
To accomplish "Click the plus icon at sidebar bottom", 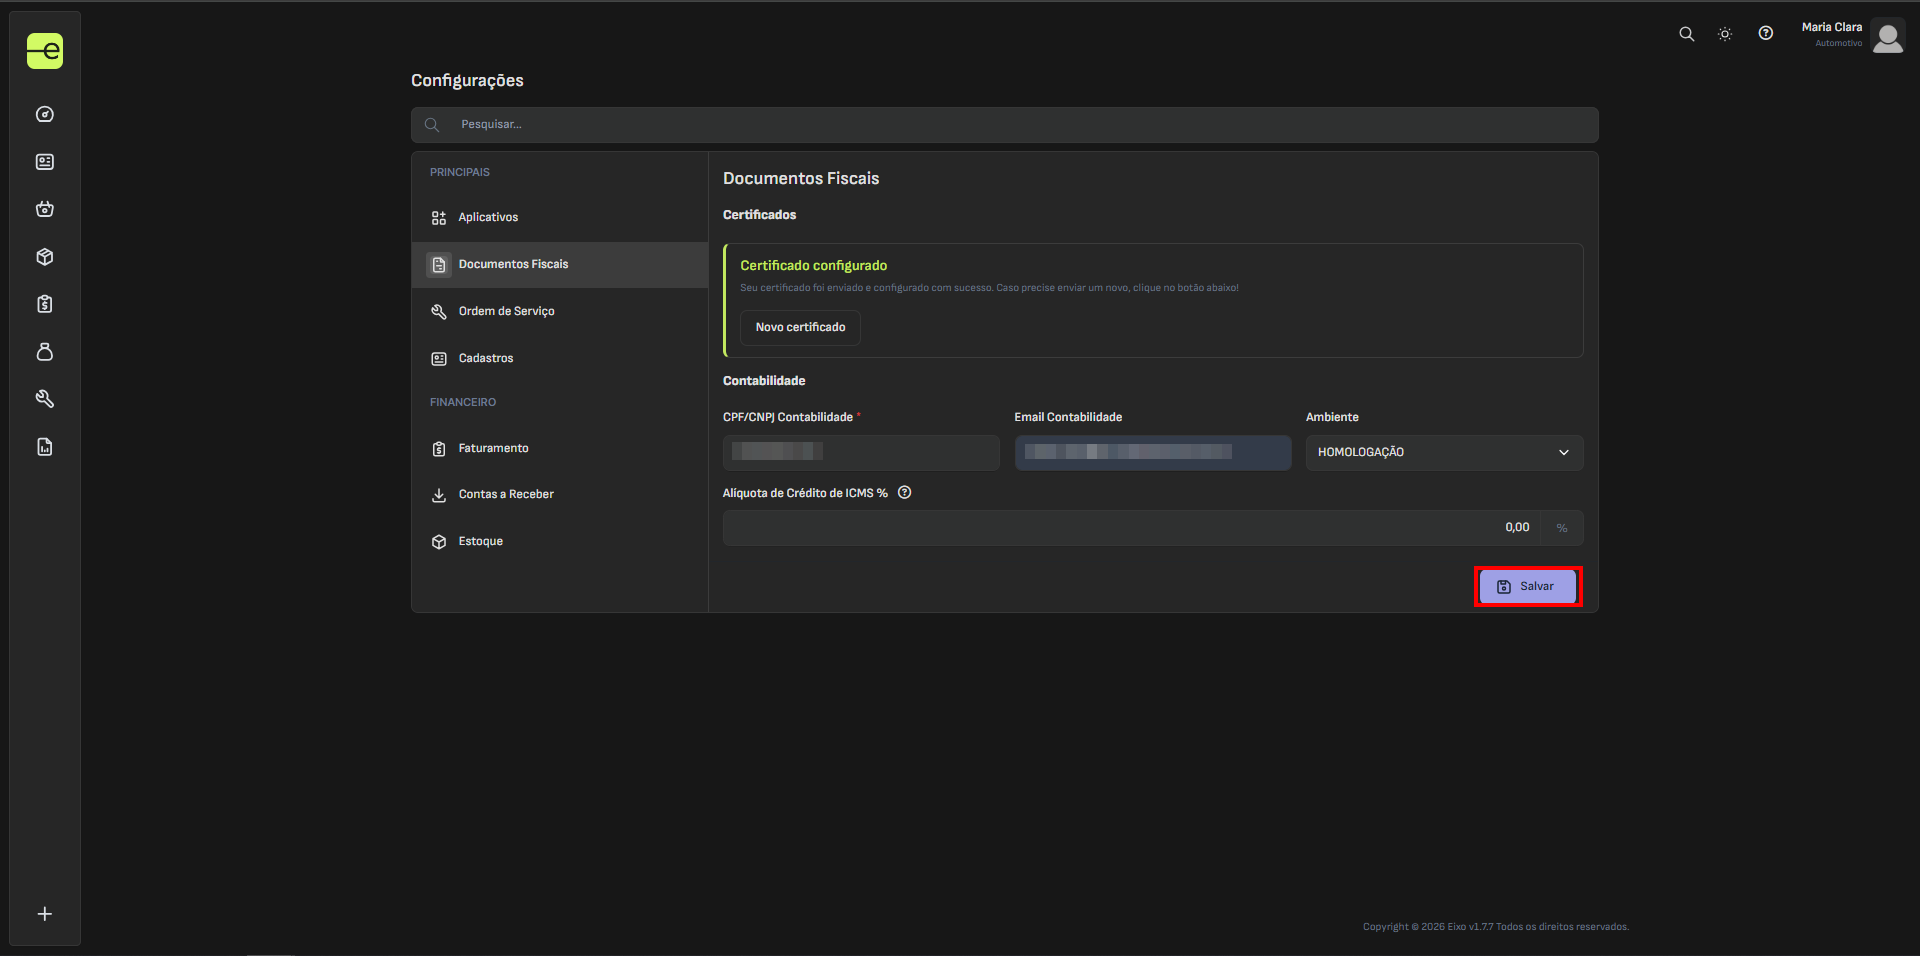I will (45, 914).
